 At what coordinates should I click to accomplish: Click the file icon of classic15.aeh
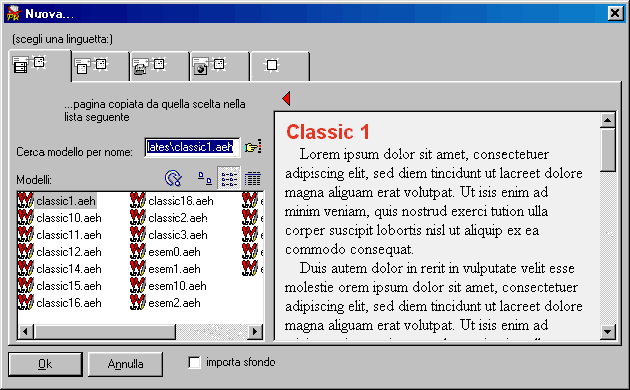click(25, 286)
